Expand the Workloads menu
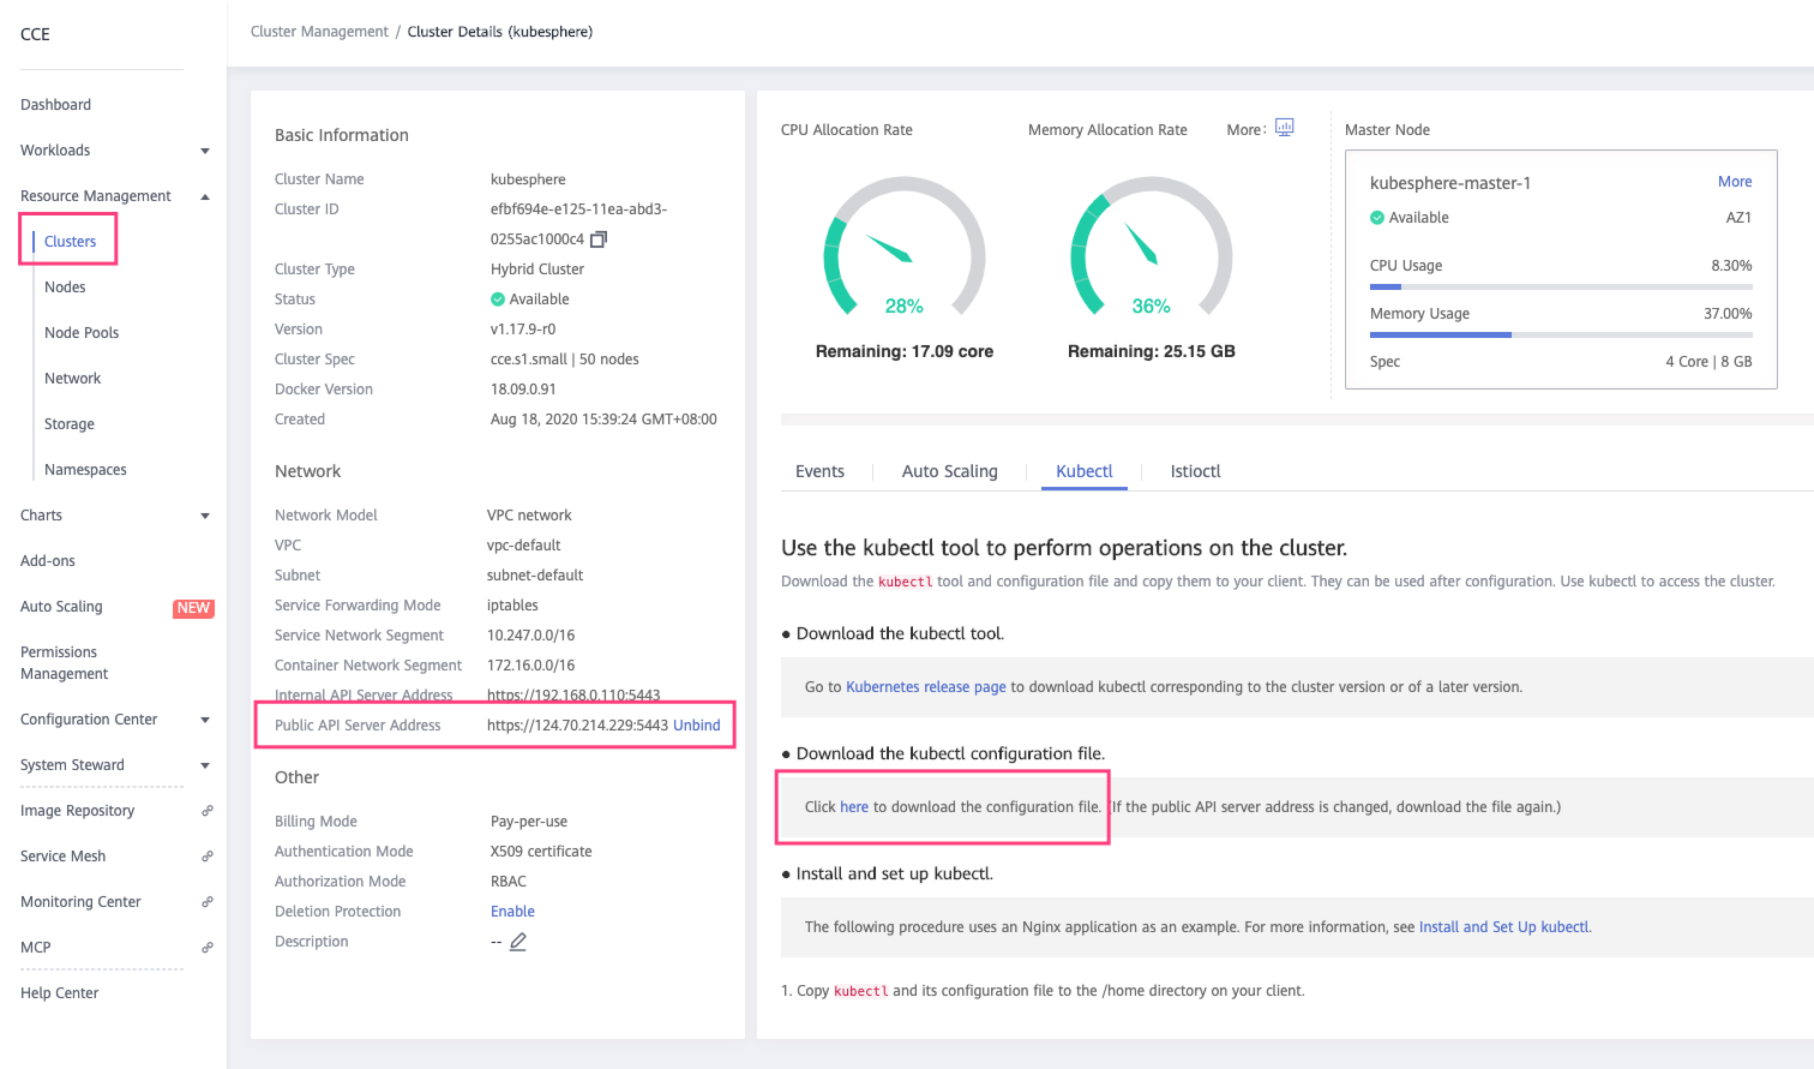1814x1069 pixels. click(205, 151)
